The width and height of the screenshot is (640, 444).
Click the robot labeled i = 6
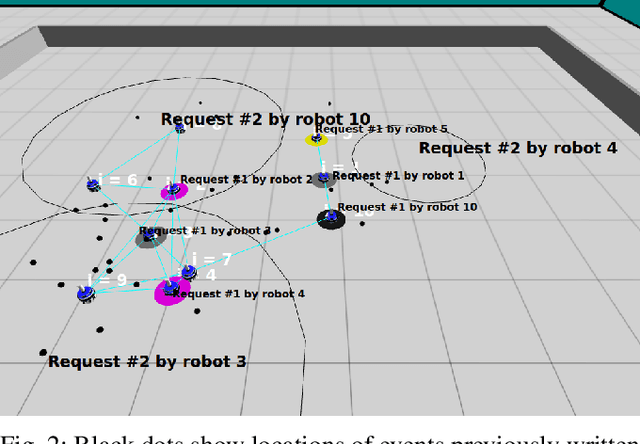[93, 185]
